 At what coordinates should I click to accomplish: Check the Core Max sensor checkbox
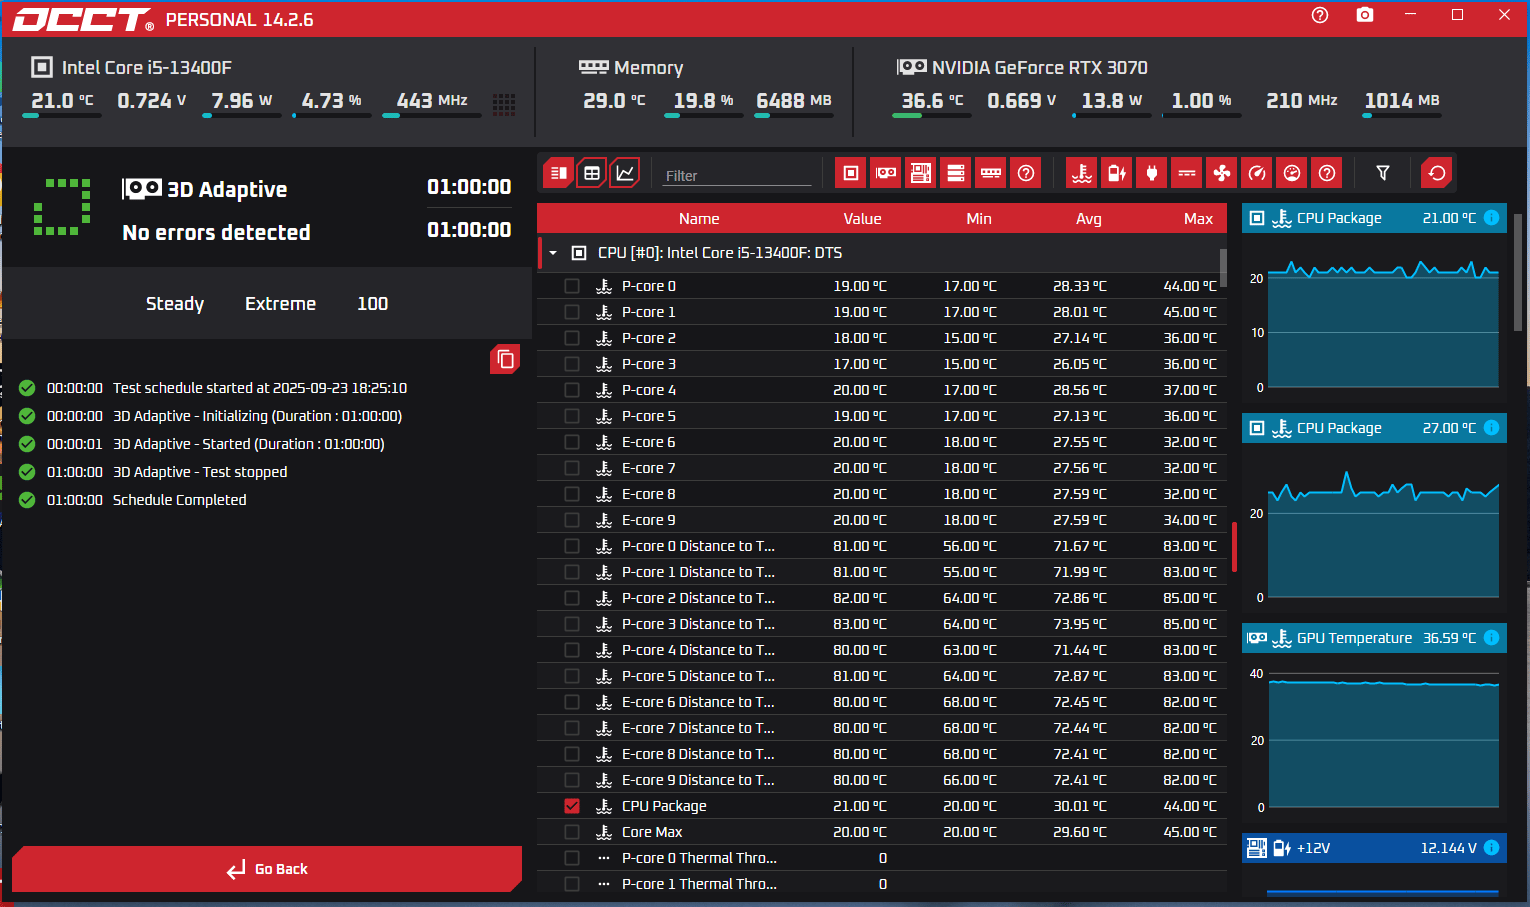tap(572, 832)
